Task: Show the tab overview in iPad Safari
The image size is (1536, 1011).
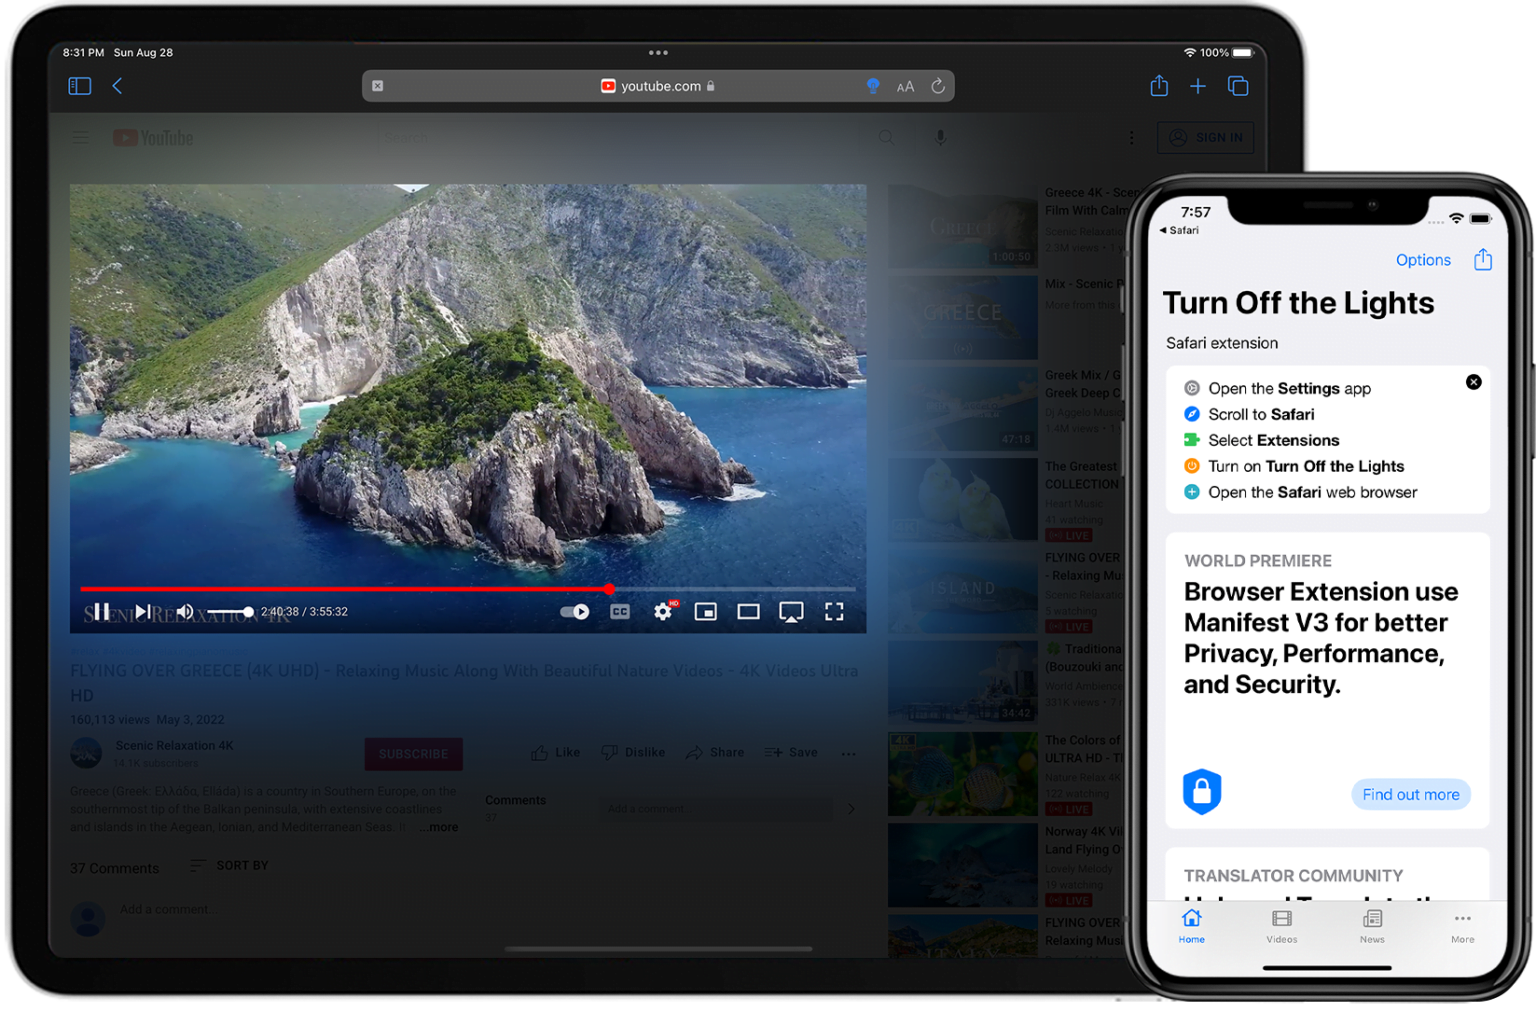Action: [x=1238, y=86]
